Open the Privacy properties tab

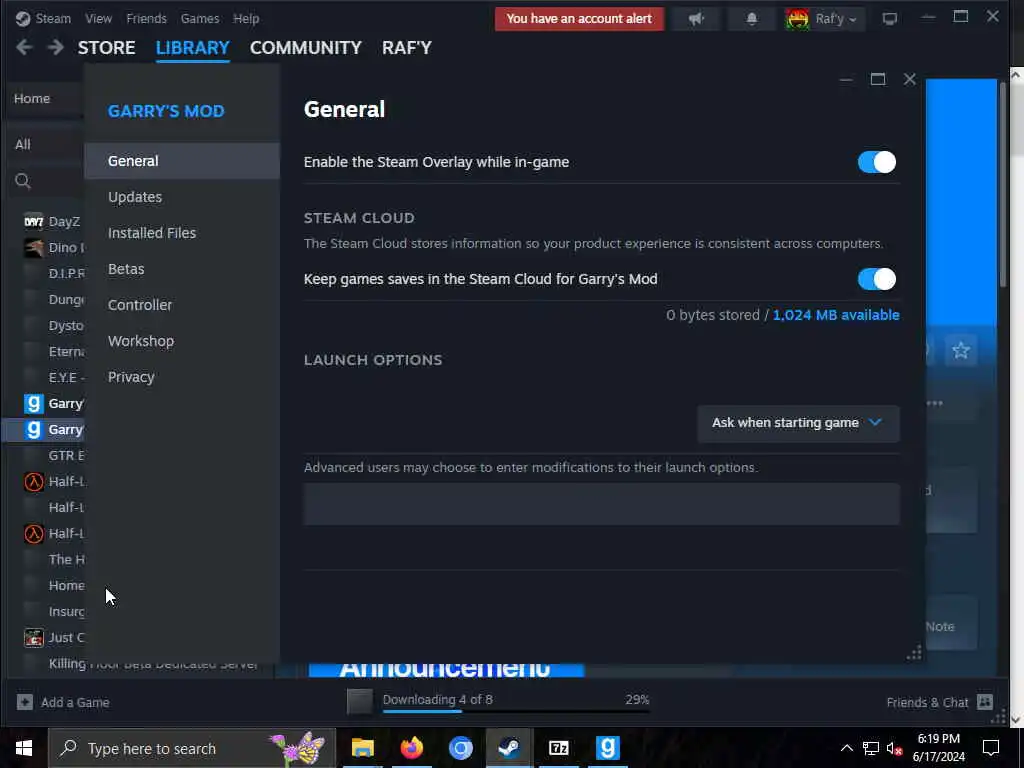tap(182, 377)
